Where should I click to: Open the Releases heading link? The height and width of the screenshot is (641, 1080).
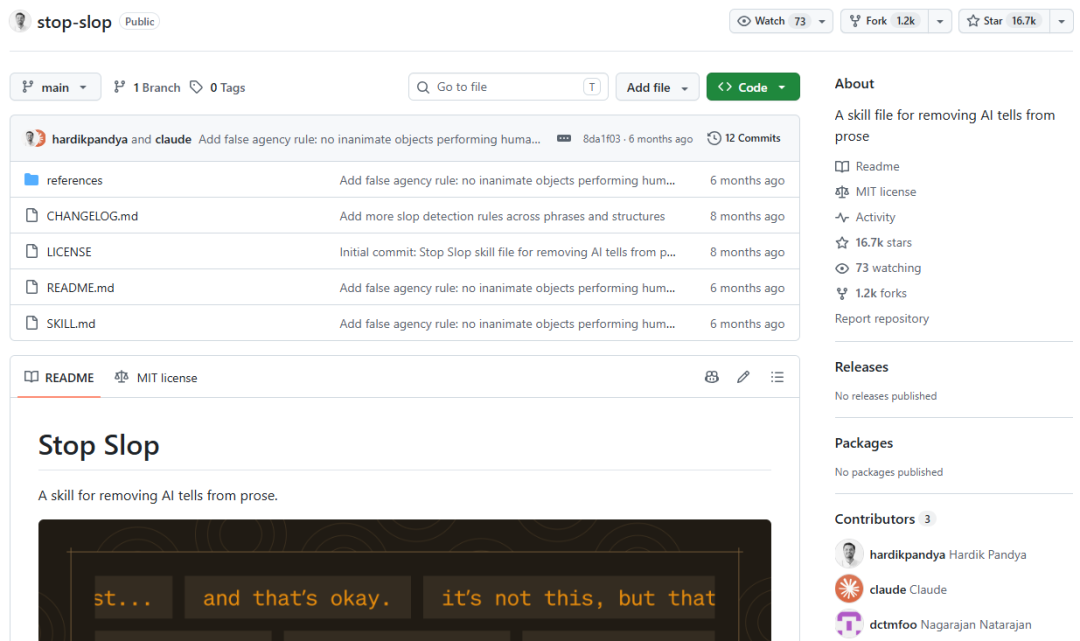click(862, 367)
